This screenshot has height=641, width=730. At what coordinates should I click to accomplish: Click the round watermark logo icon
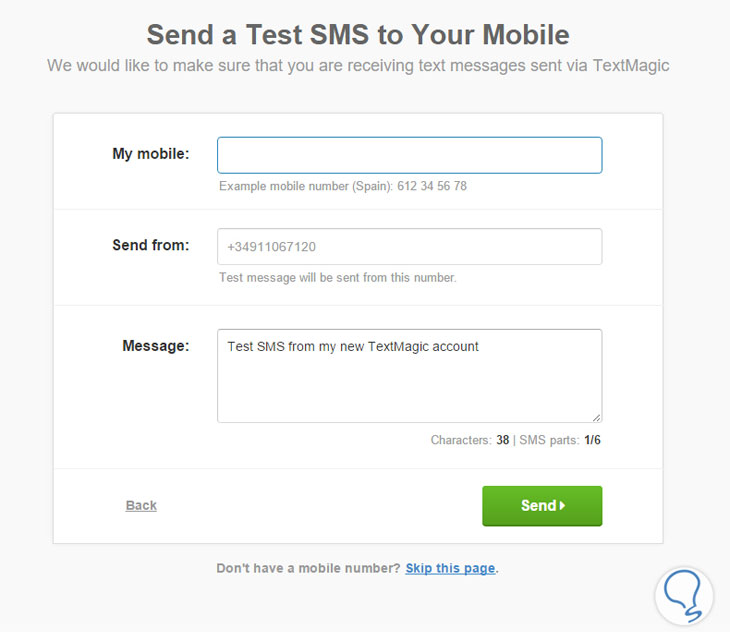[684, 597]
